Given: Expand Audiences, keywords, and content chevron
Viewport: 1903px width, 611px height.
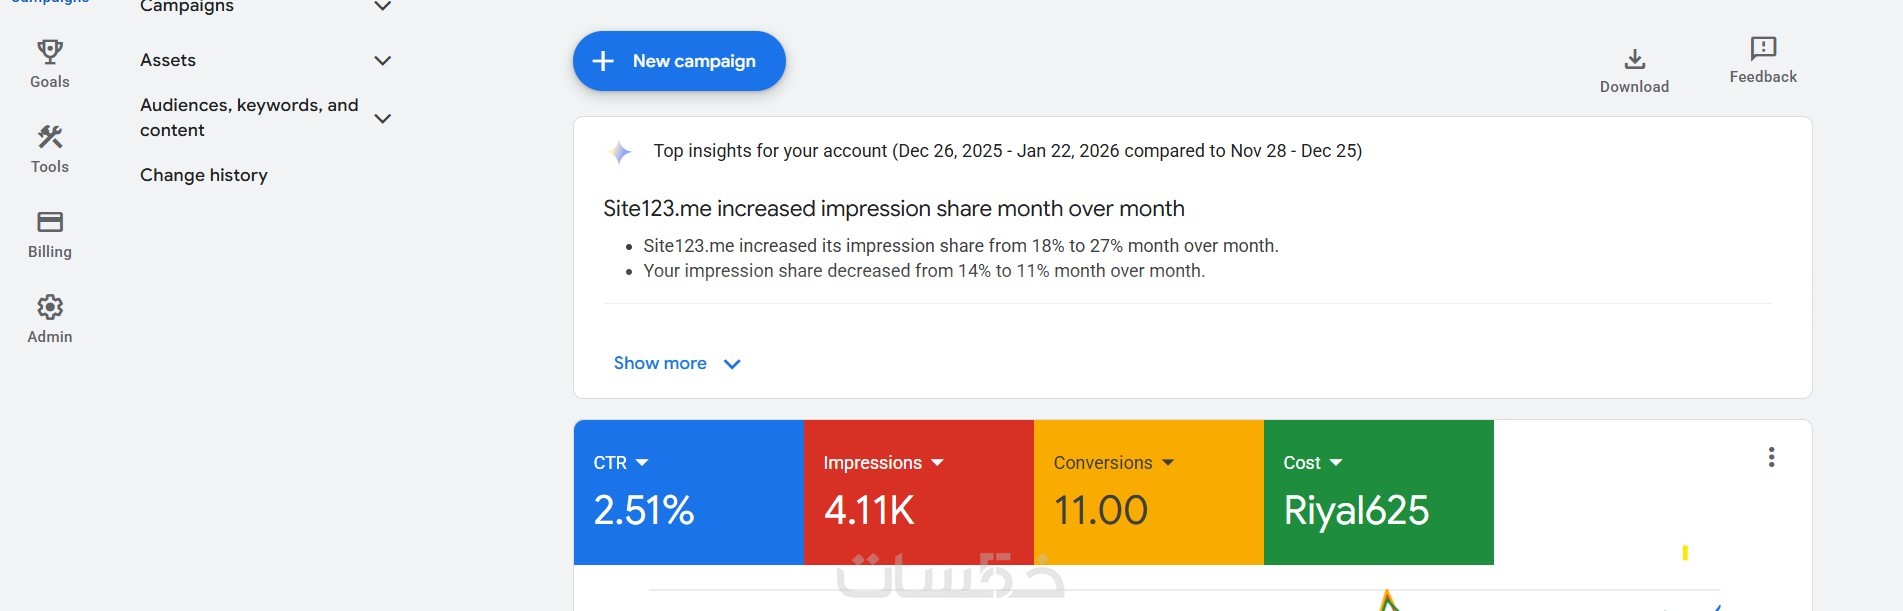Looking at the screenshot, I should tap(382, 119).
